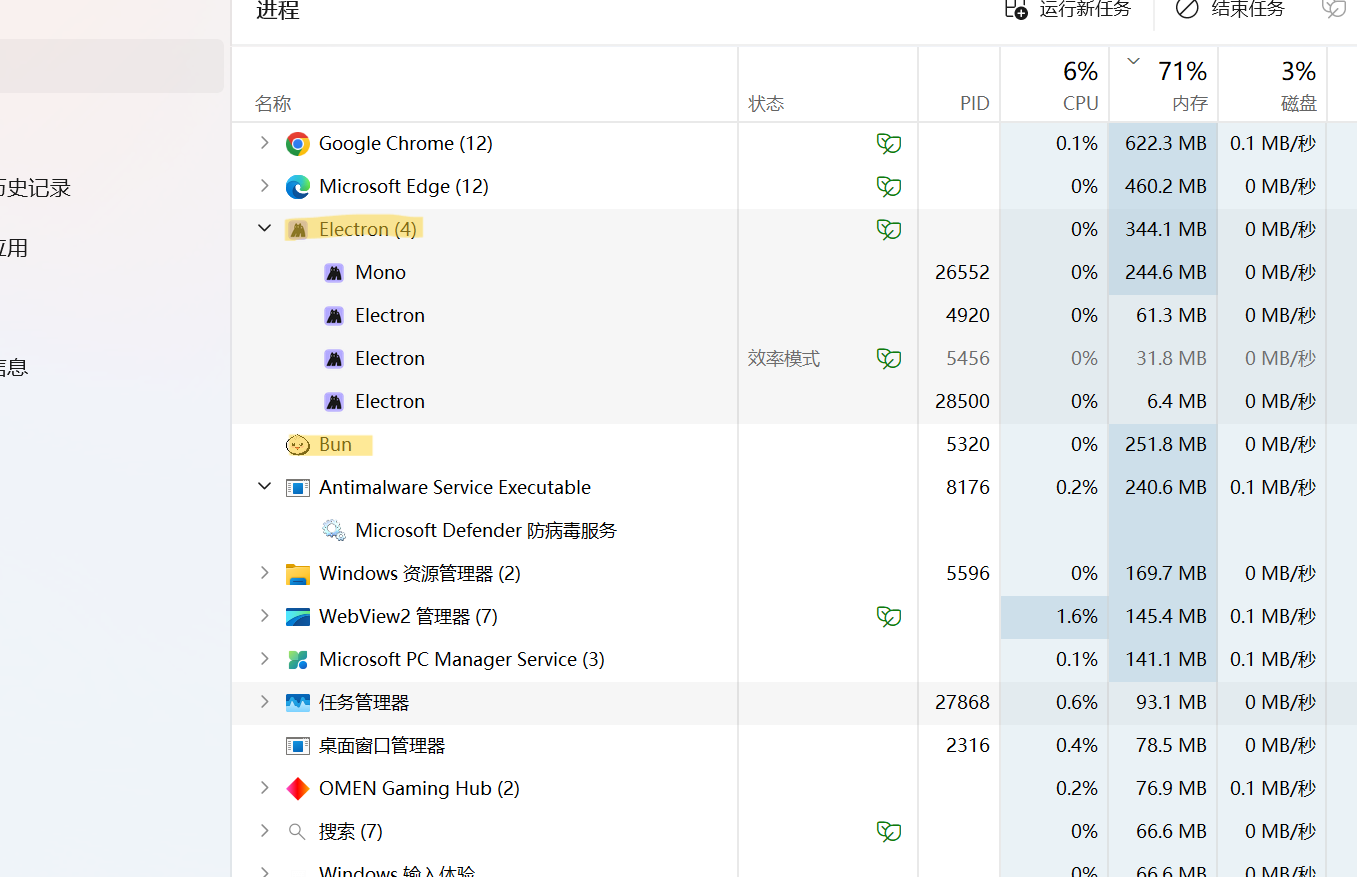Image resolution: width=1357 pixels, height=877 pixels.
Task: Click the efficiency leaf icon on Electron 5456 row
Action: (889, 358)
